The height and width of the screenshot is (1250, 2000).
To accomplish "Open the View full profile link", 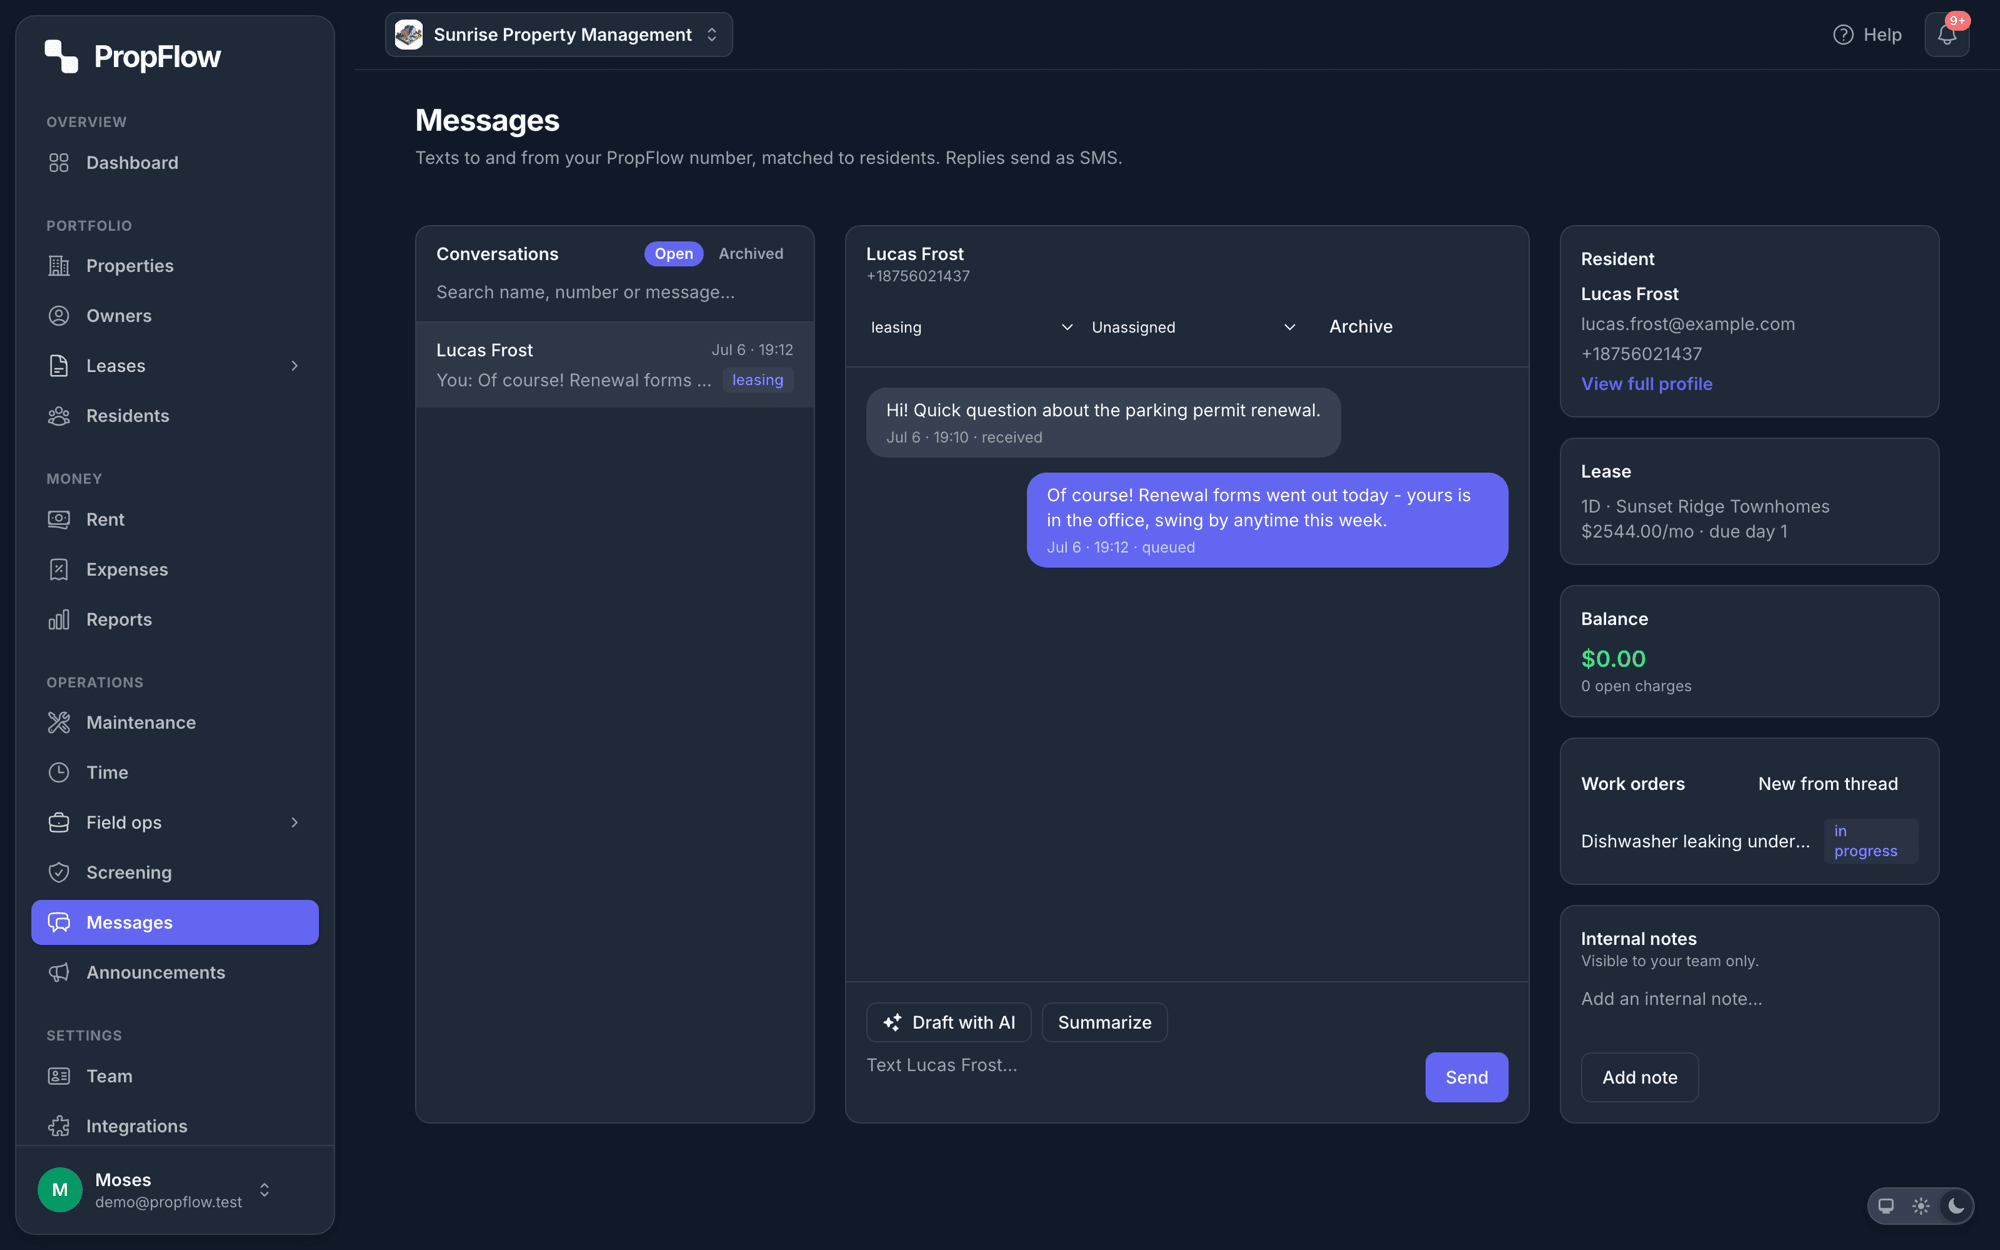I will [x=1646, y=384].
